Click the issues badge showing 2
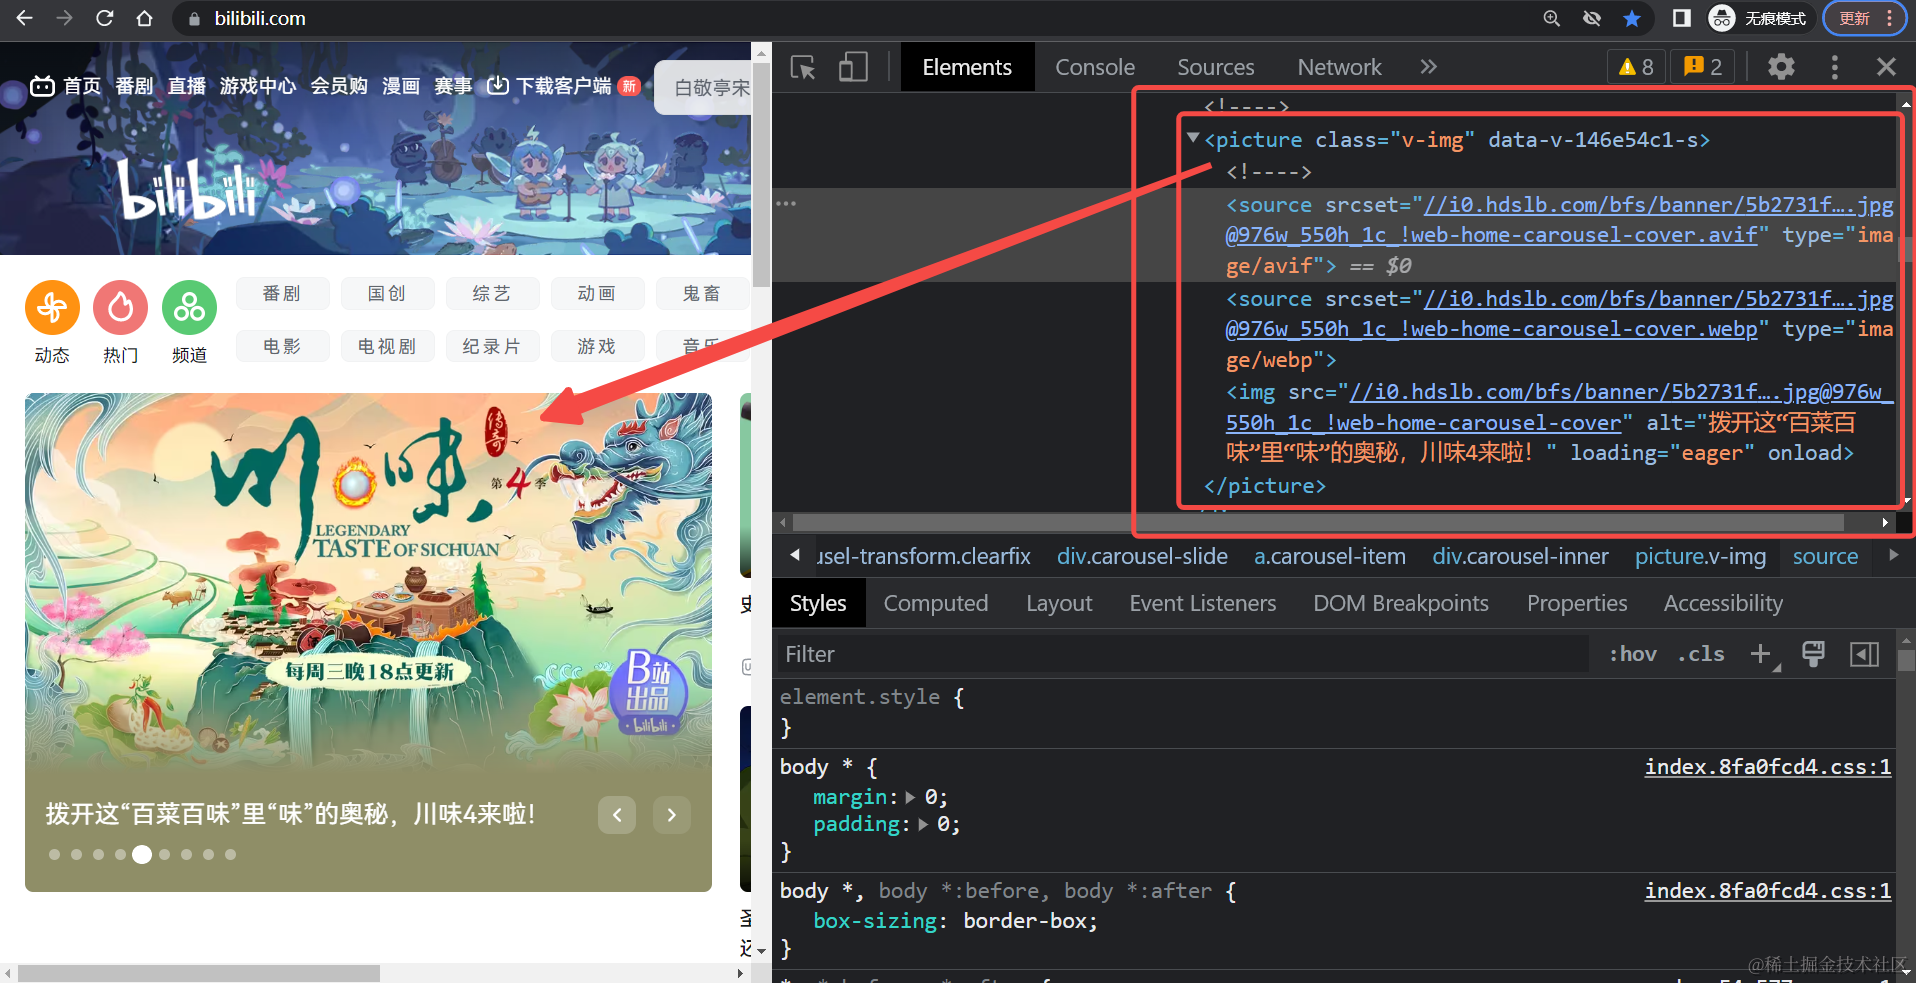 click(x=1702, y=67)
